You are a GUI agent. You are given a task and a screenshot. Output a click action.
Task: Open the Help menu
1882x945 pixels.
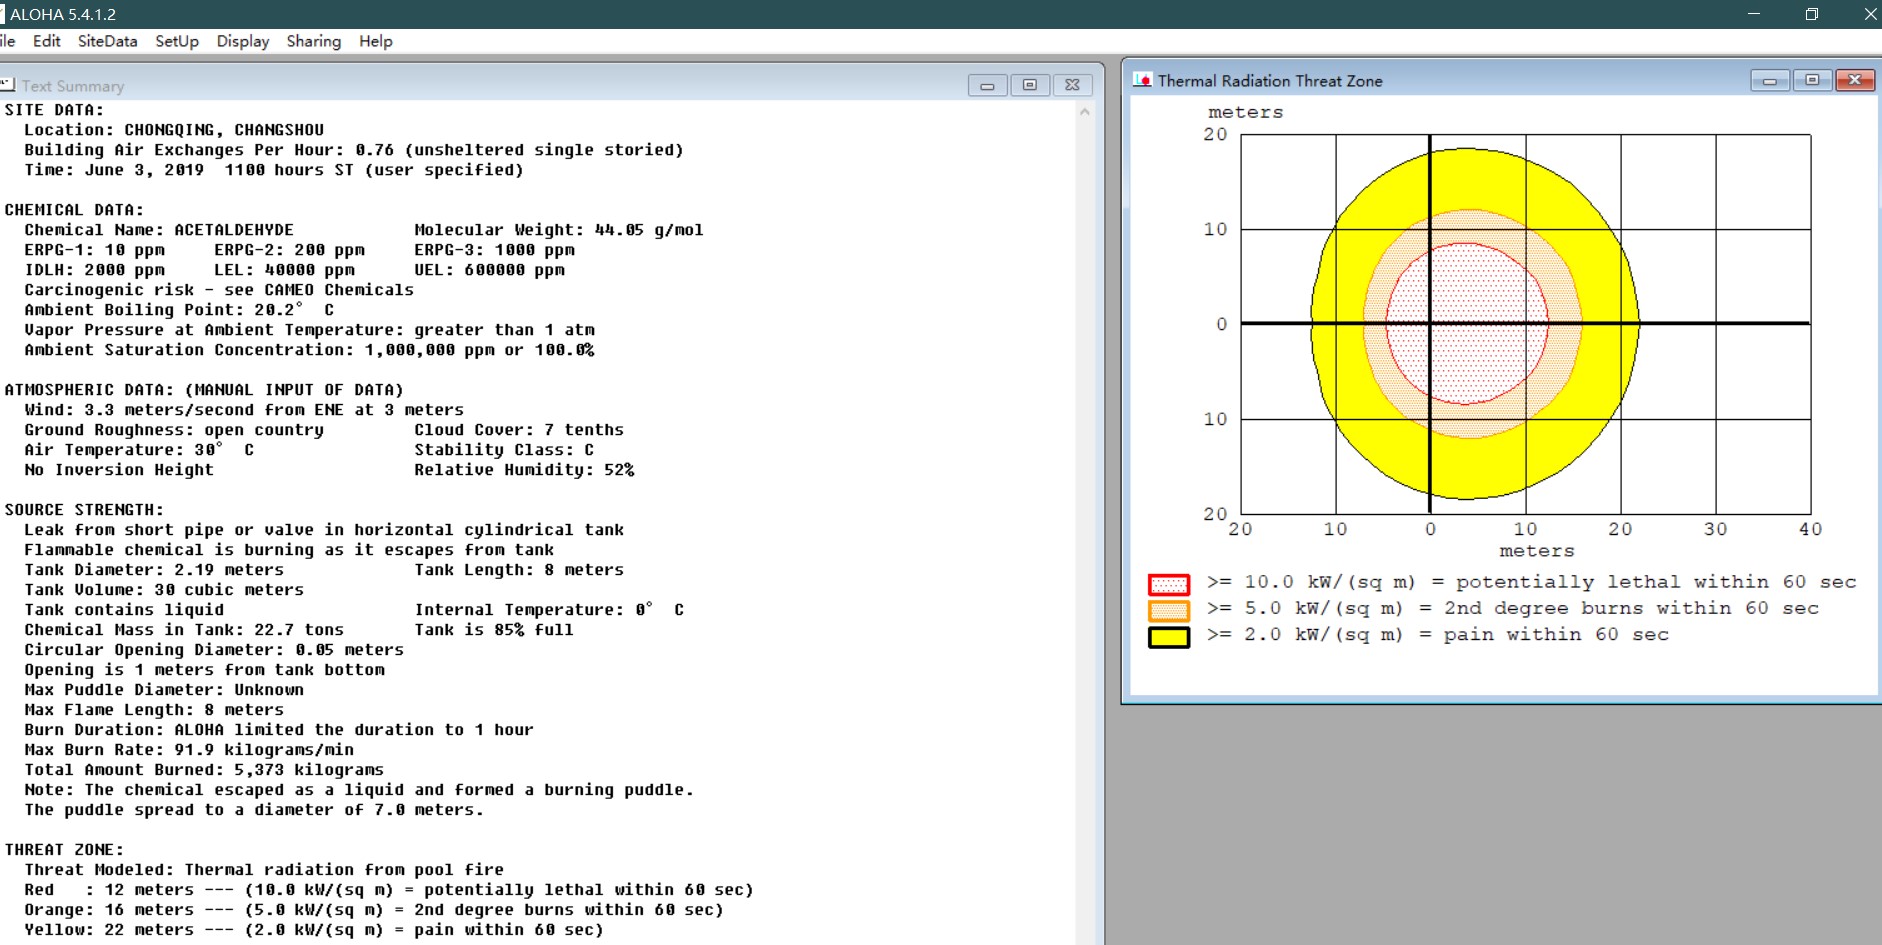point(376,41)
